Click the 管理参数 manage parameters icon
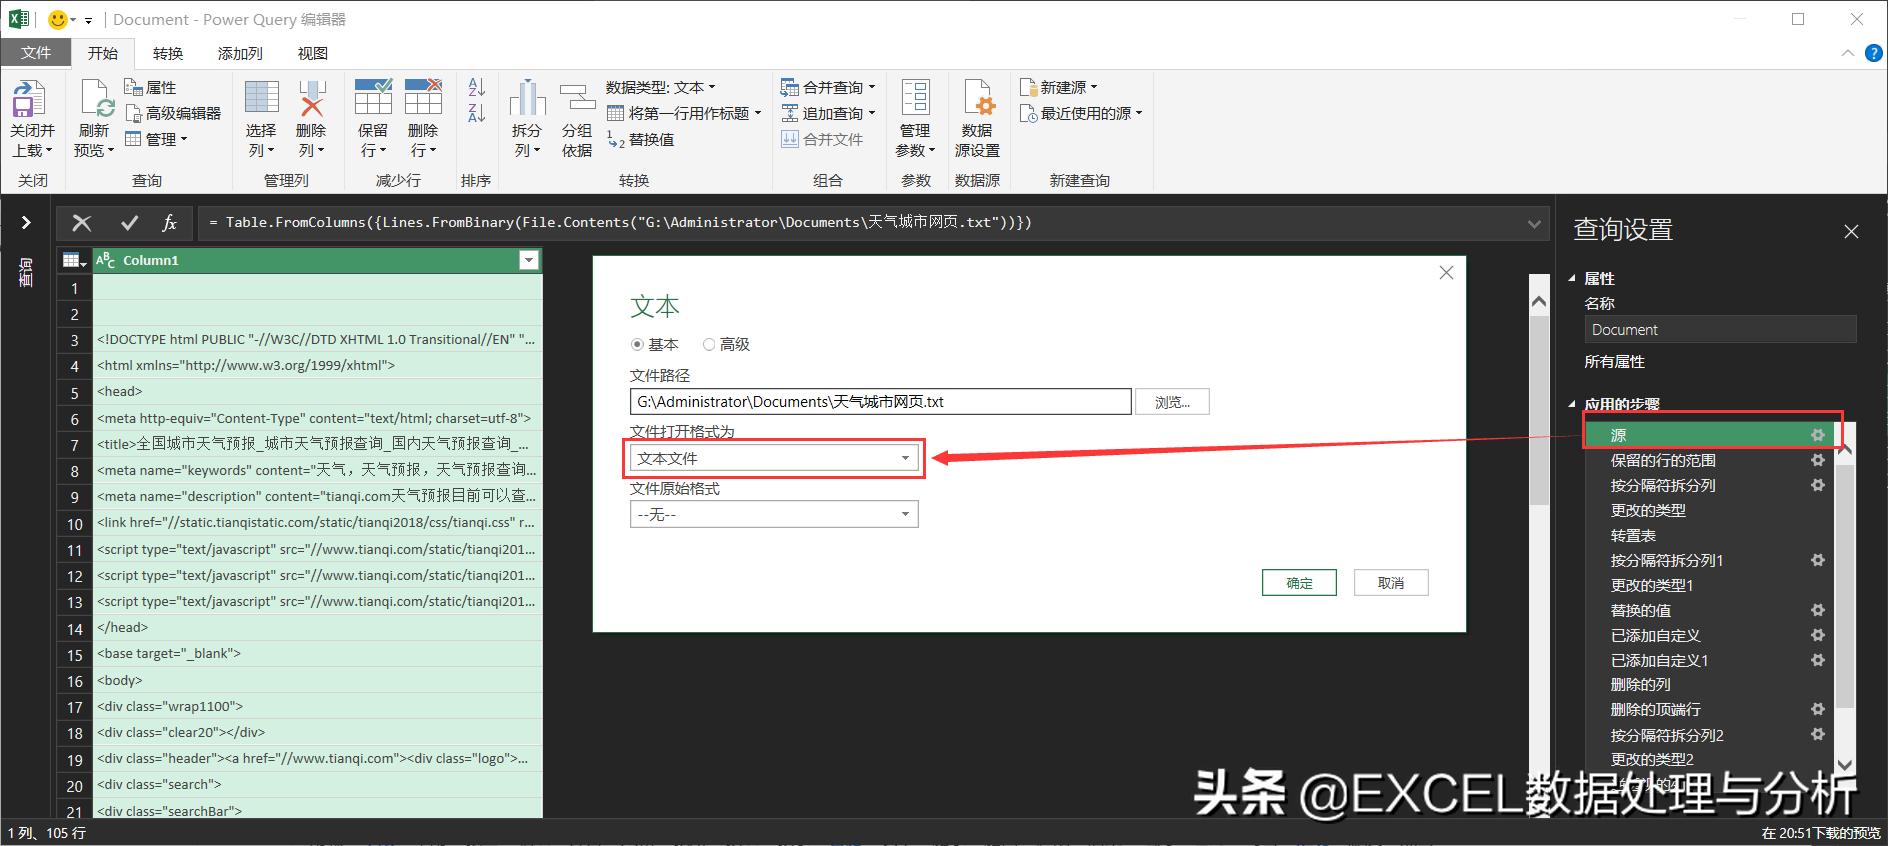Image resolution: width=1888 pixels, height=846 pixels. (916, 98)
